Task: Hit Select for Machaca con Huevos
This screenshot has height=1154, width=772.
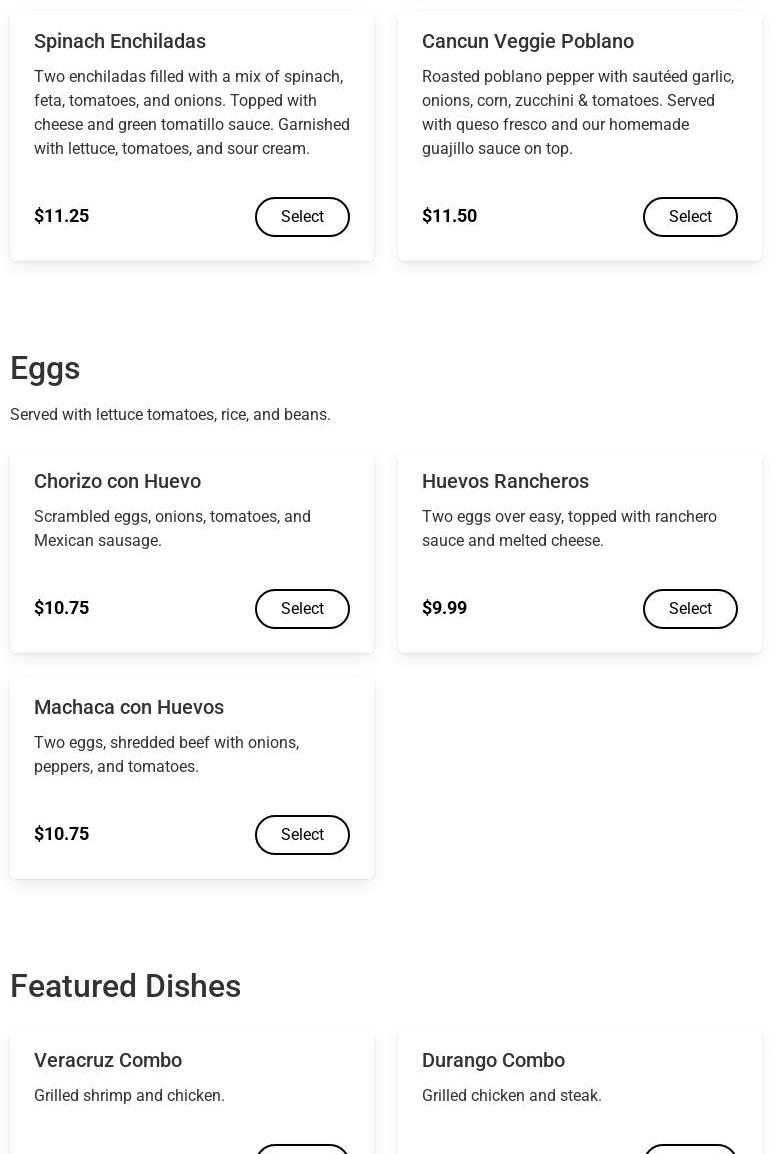Action: (x=302, y=835)
